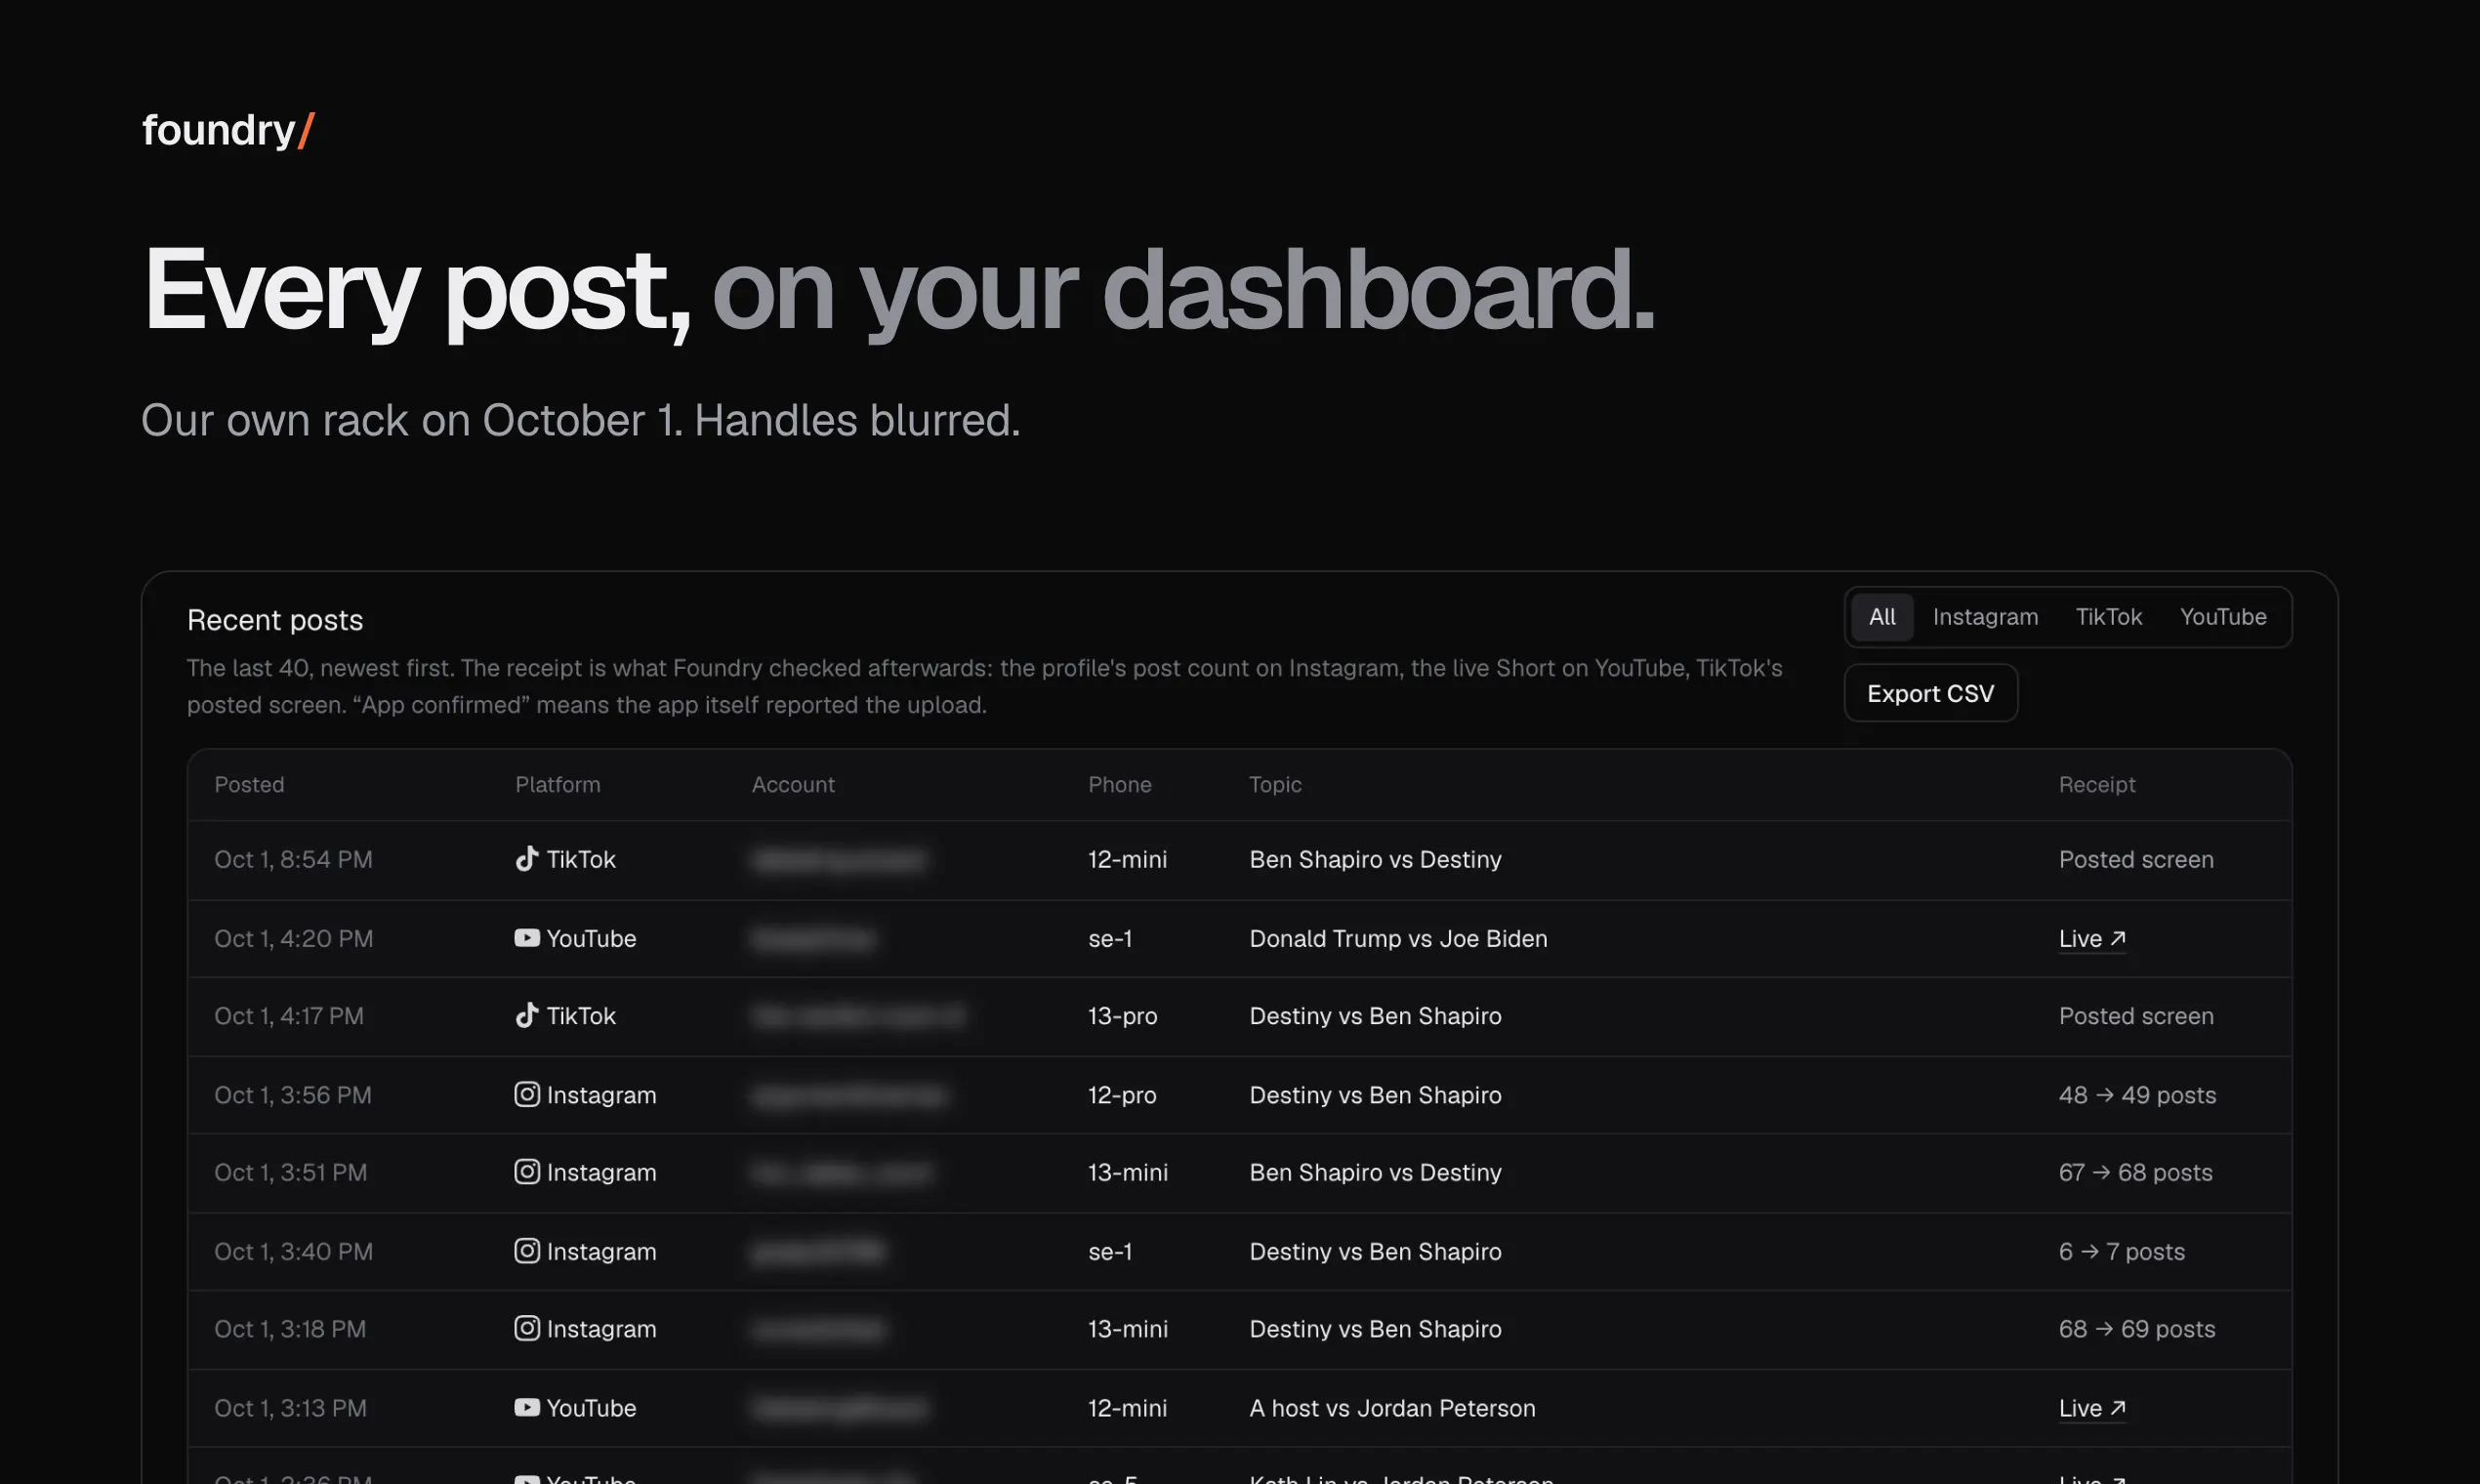Click the Instagram icon in the 3:40 PM row

pos(527,1251)
